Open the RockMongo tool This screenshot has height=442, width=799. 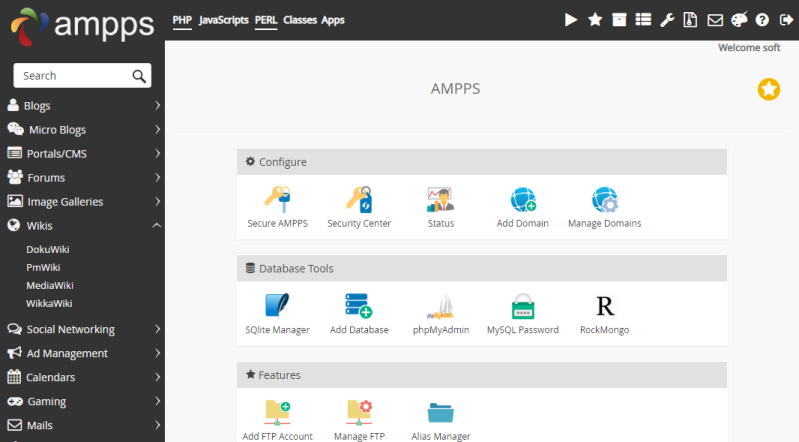coord(604,307)
